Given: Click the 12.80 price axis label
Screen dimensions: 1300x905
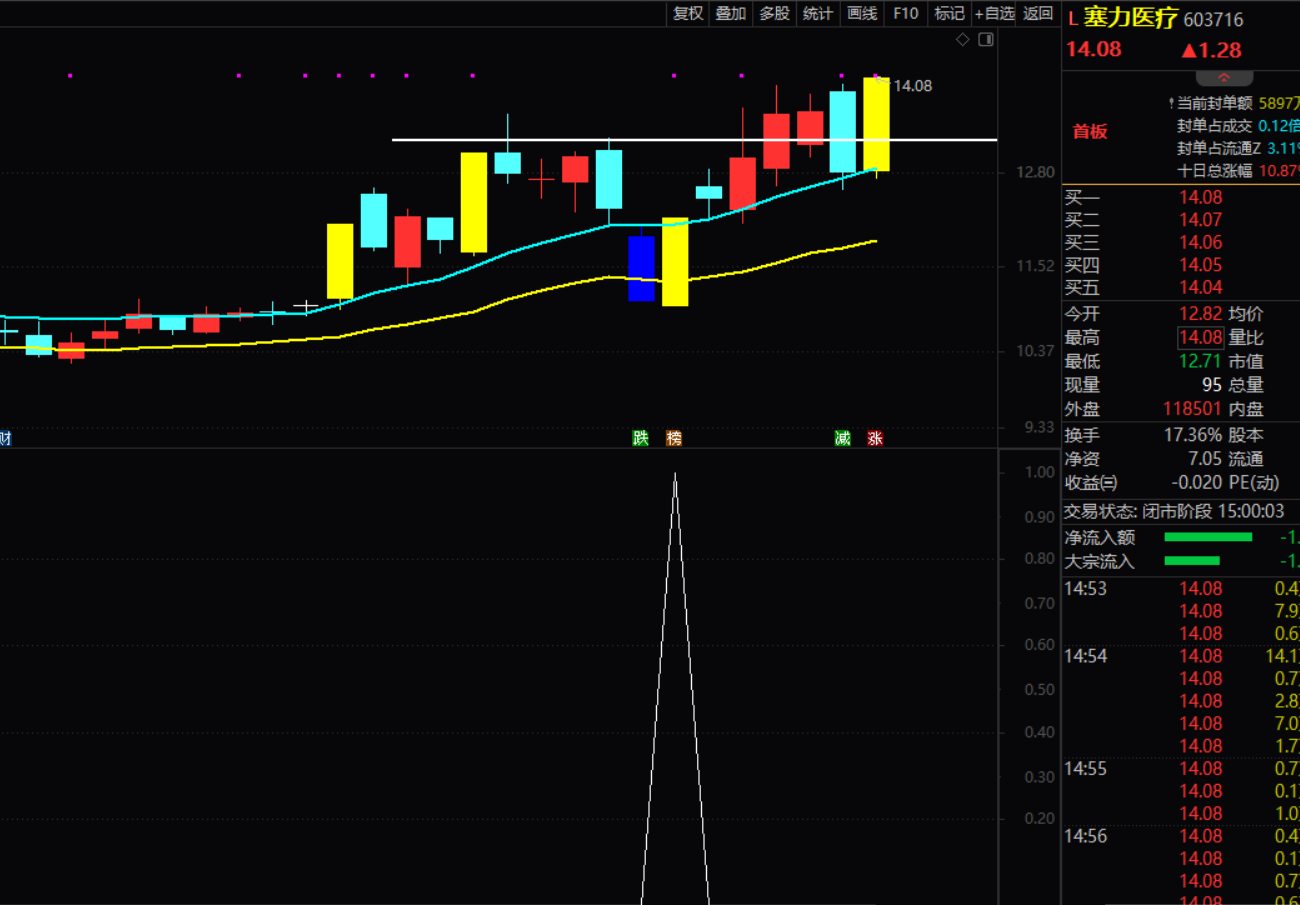Looking at the screenshot, I should 1035,172.
